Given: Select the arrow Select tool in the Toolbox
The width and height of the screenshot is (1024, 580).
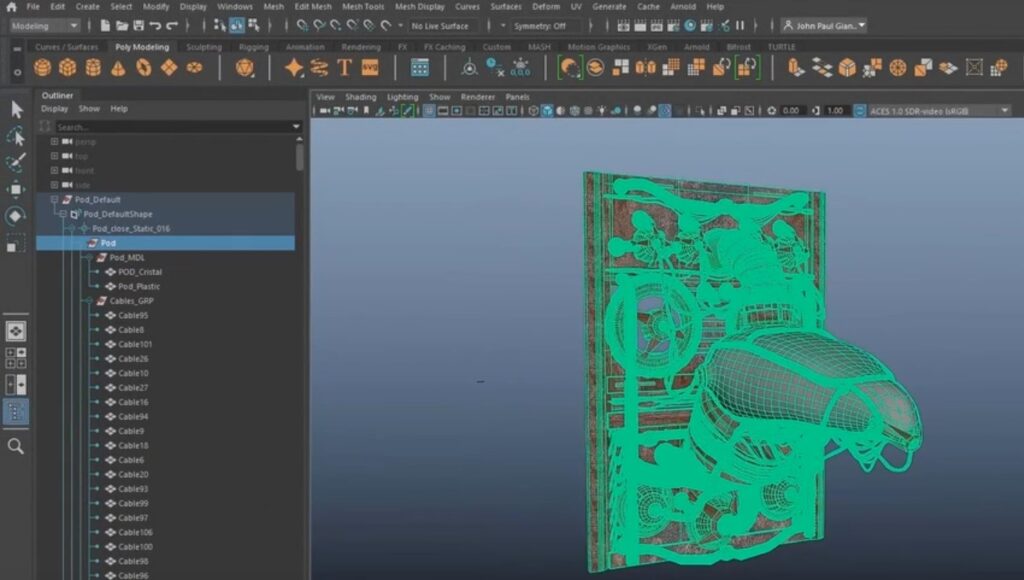Looking at the screenshot, I should click(15, 108).
